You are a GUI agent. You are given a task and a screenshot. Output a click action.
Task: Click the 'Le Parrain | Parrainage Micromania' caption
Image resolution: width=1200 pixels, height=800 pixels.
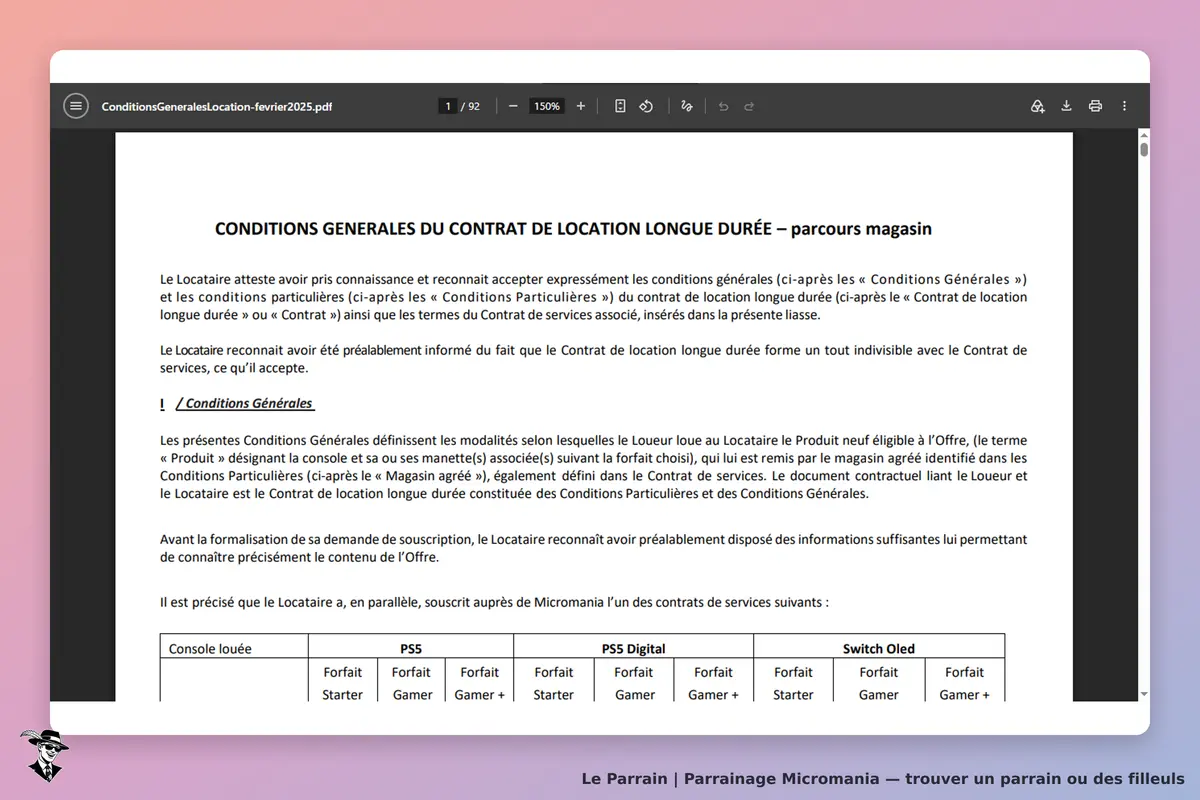pyautogui.click(x=883, y=778)
